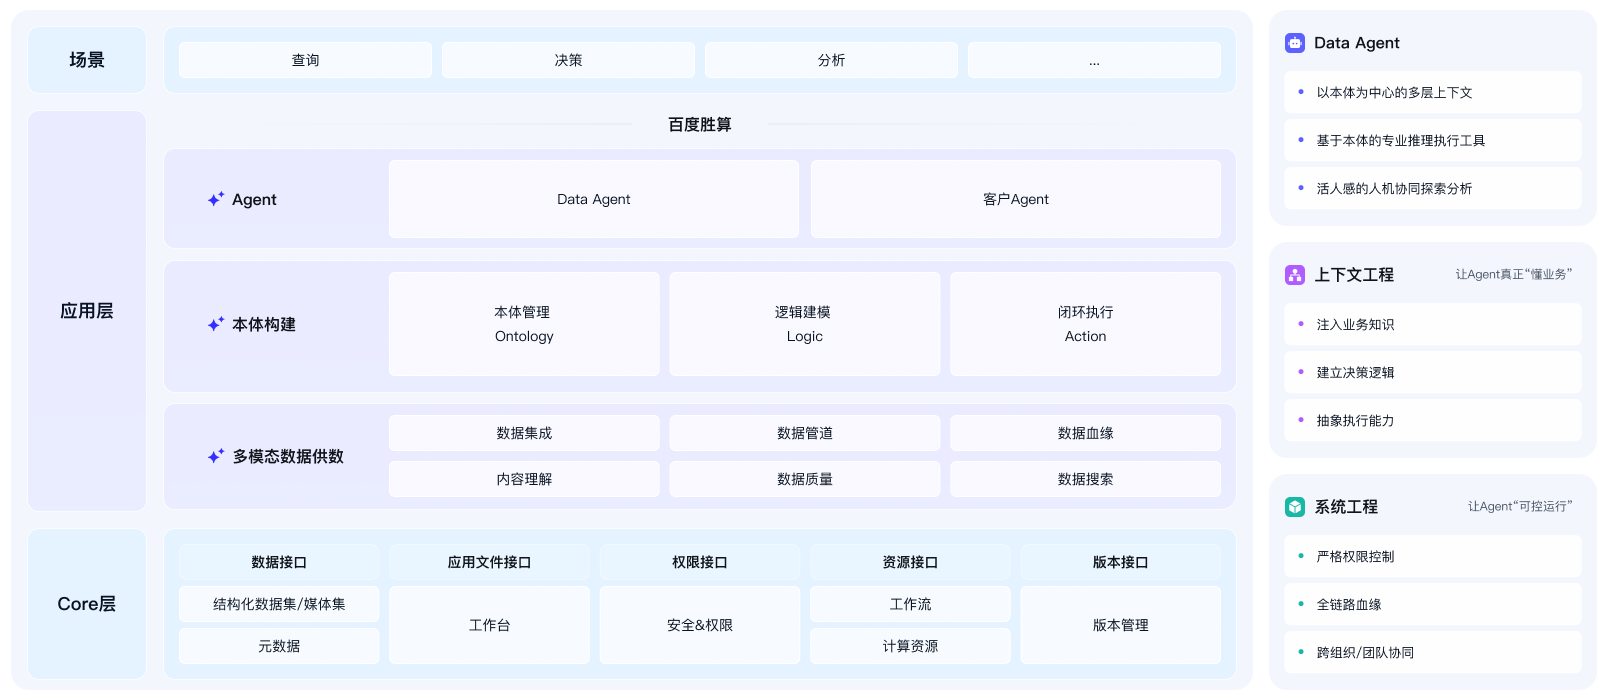Click the 让Agent“可控运行” subtitle

tap(1520, 507)
